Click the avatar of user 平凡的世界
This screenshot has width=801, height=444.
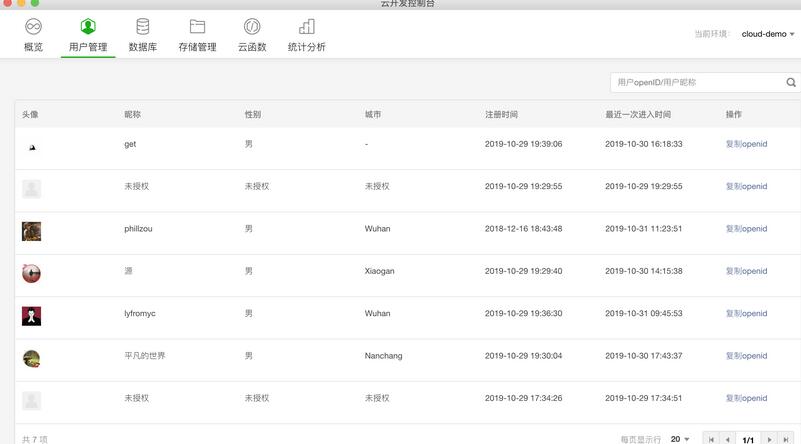coord(32,358)
